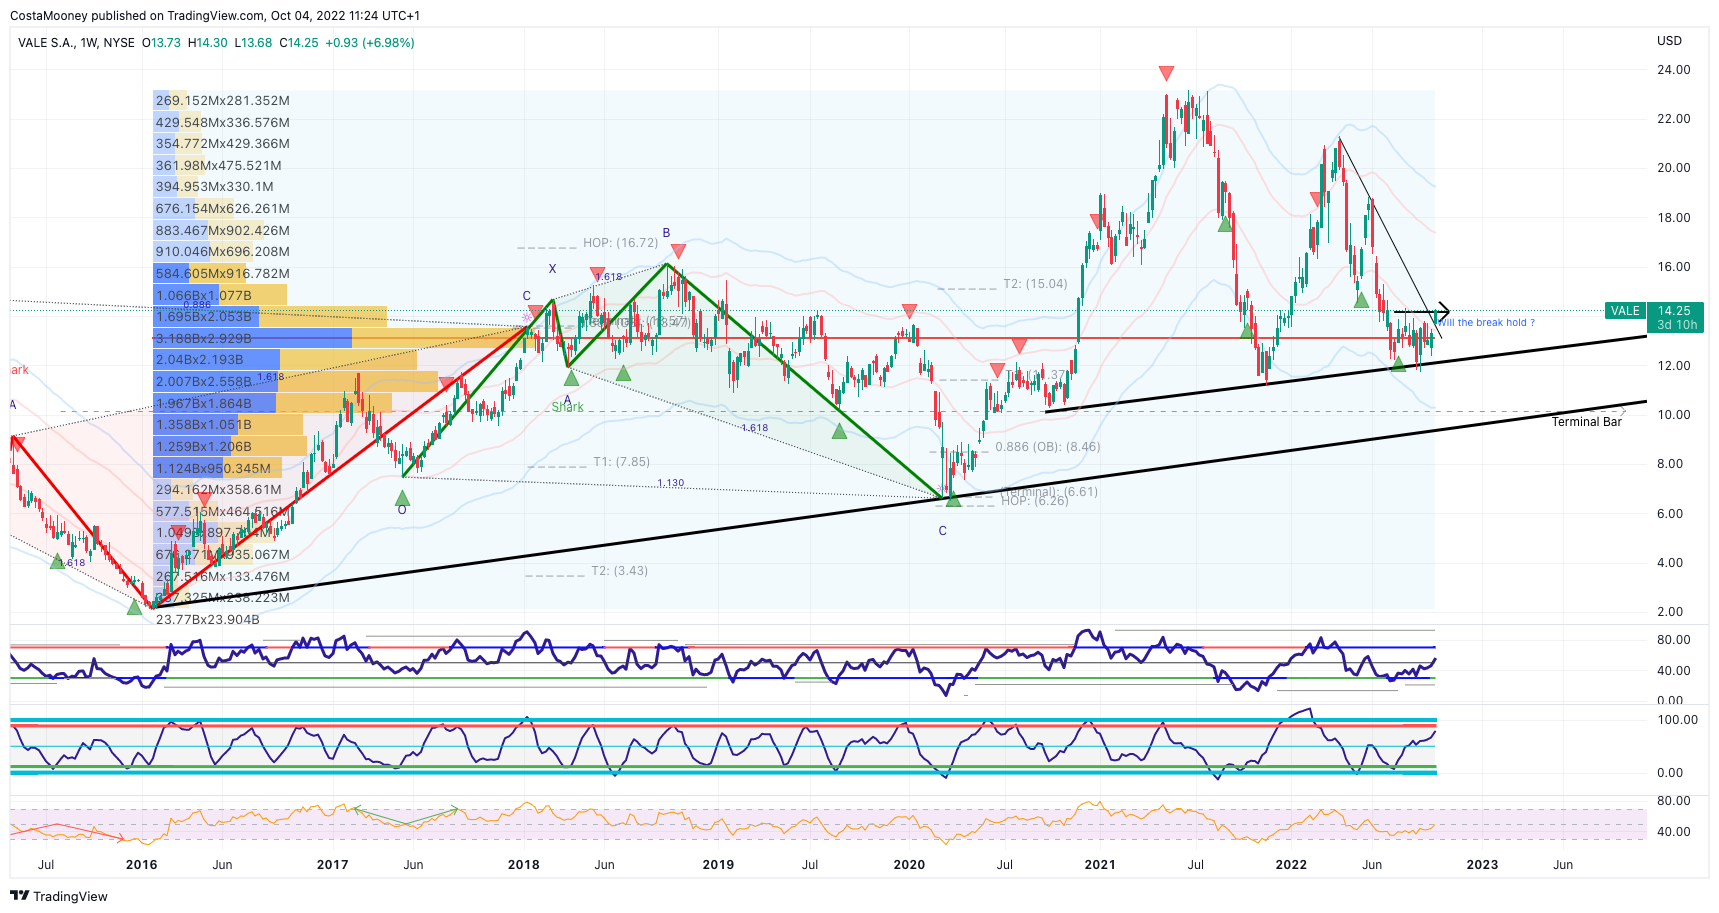Select the '0.886 (OB): (8.46)' label
Viewport: 1719px width, 913px height.
[x=1047, y=447]
